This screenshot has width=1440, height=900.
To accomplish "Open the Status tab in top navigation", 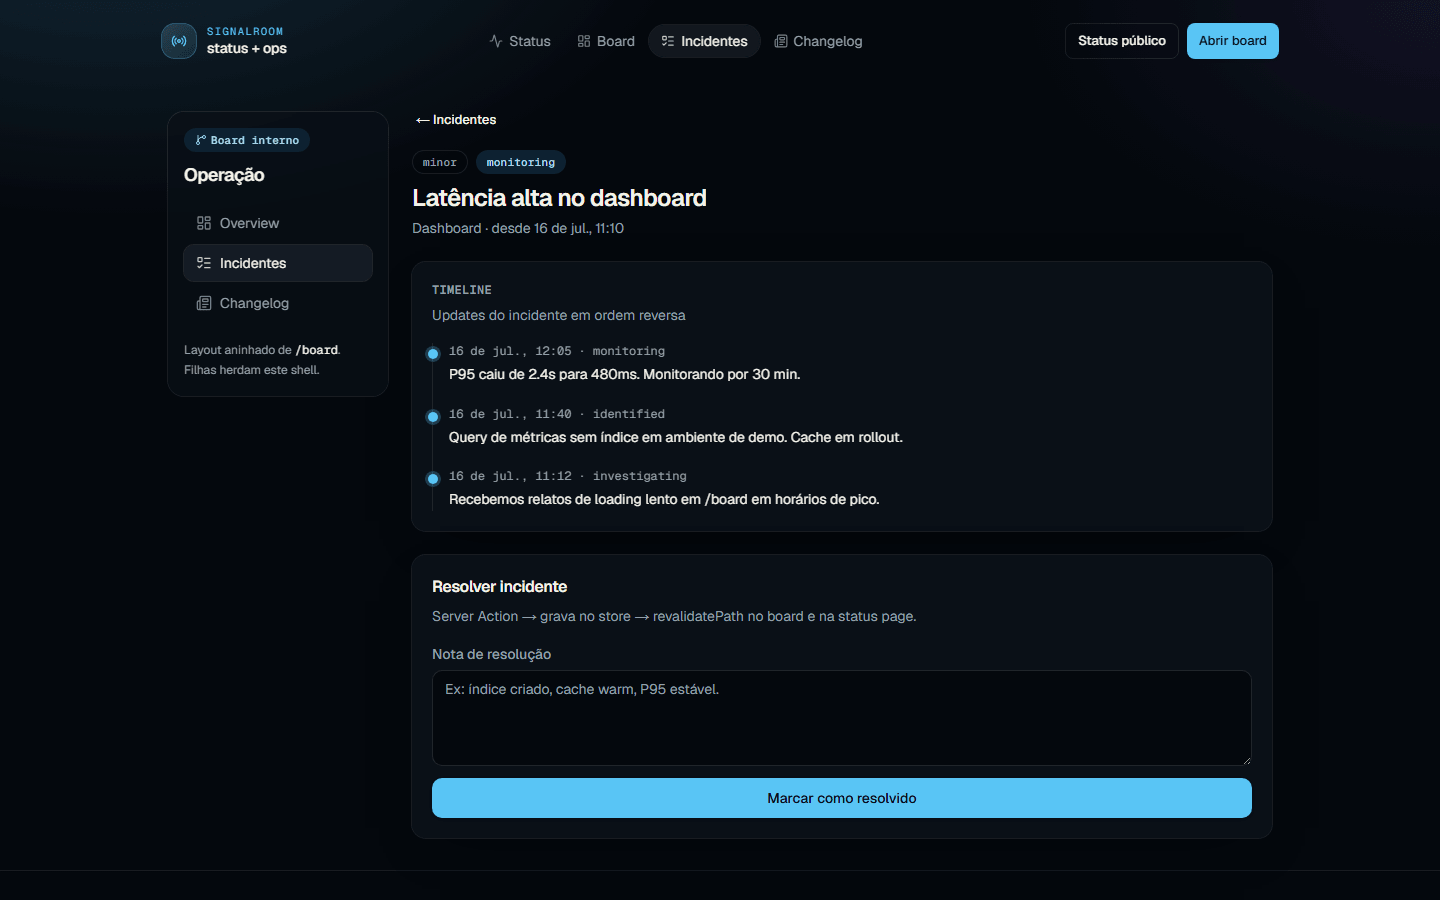I will click(520, 41).
